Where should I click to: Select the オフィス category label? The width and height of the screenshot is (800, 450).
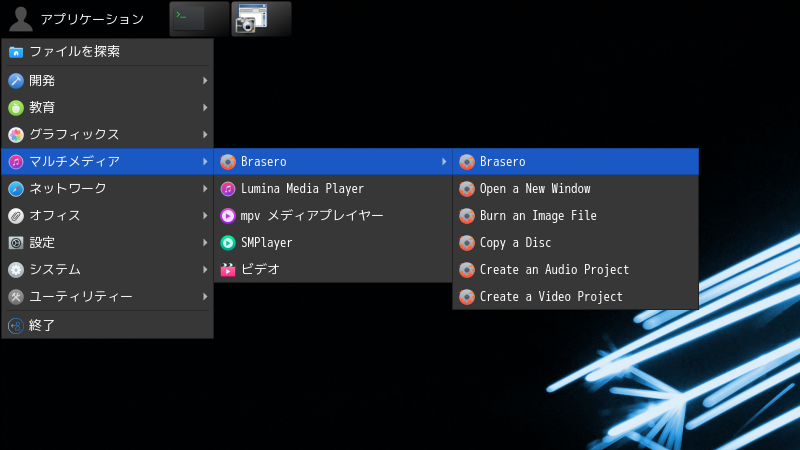click(x=55, y=216)
